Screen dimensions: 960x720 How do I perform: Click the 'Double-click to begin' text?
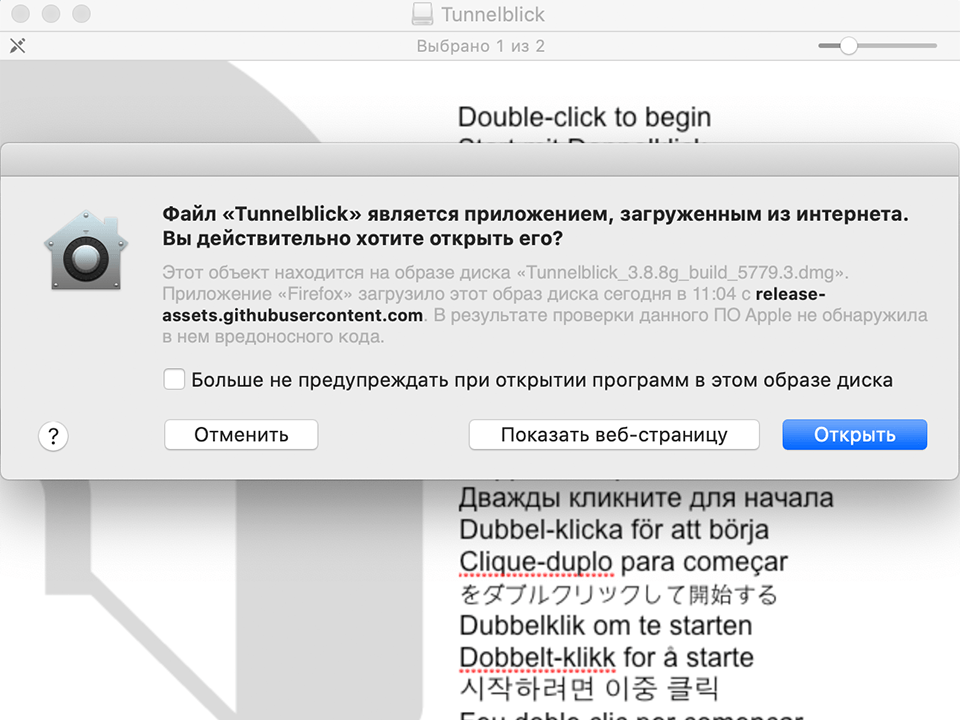click(584, 116)
